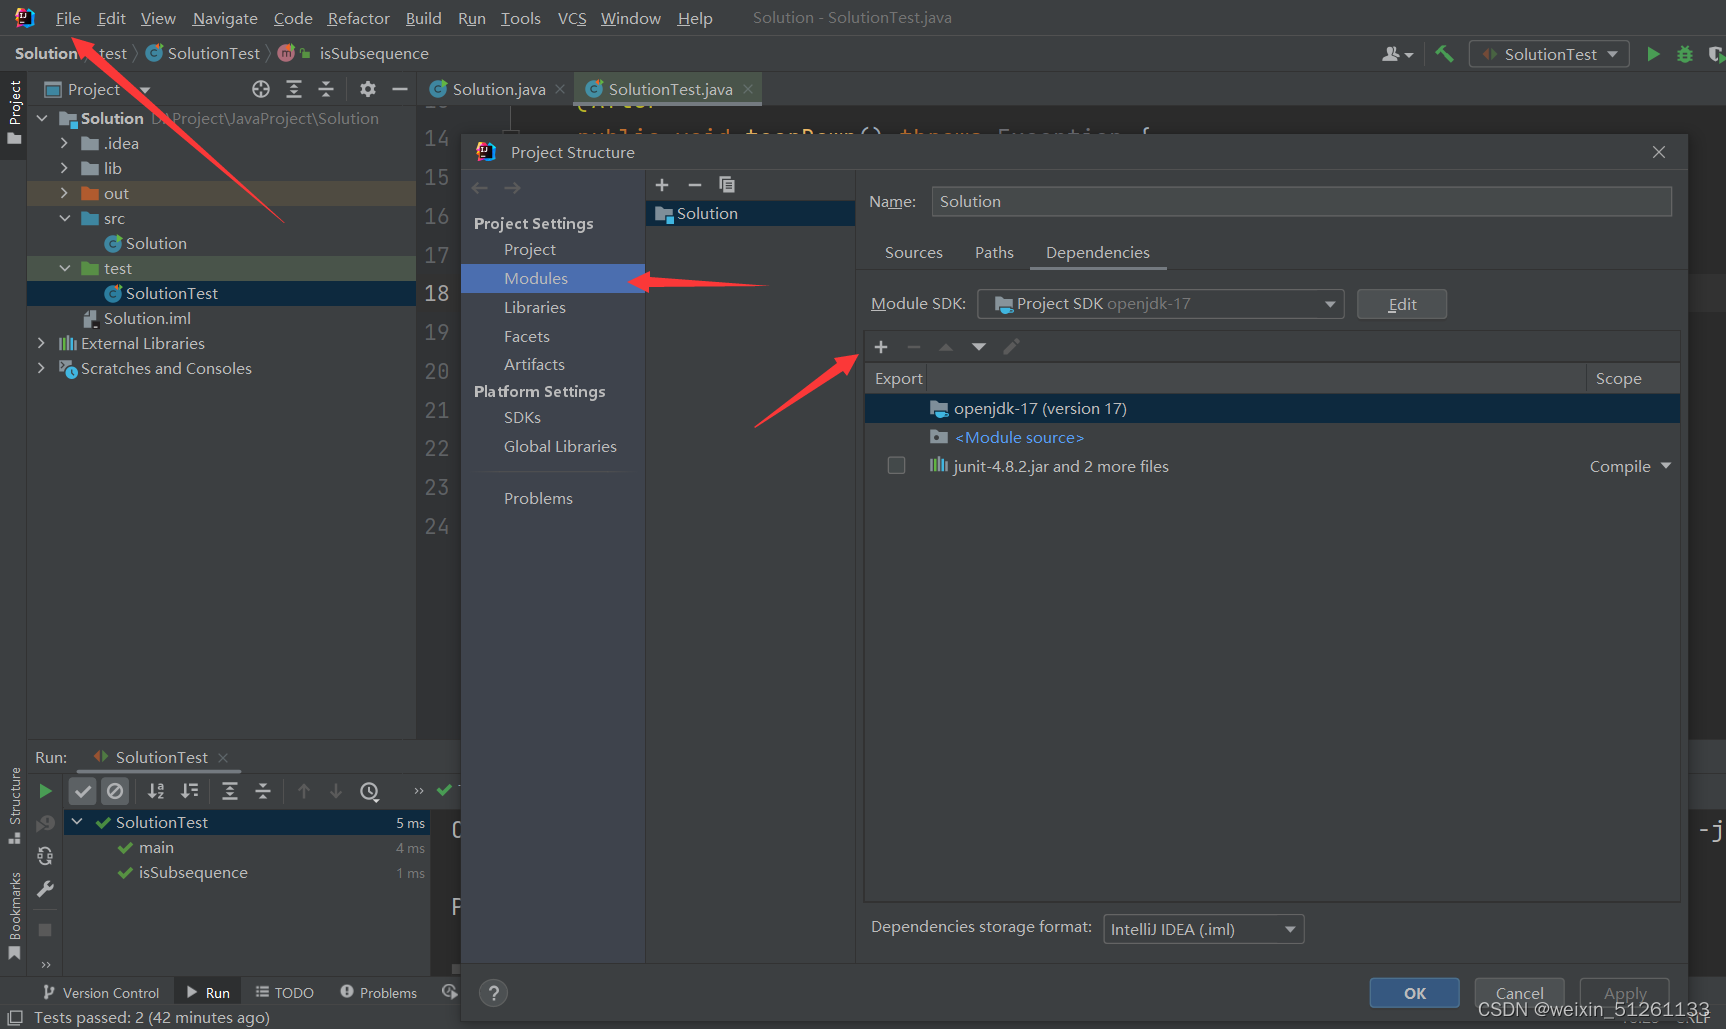This screenshot has width=1726, height=1029.
Task: Select openjdk-17 dependency row
Action: tap(1272, 408)
